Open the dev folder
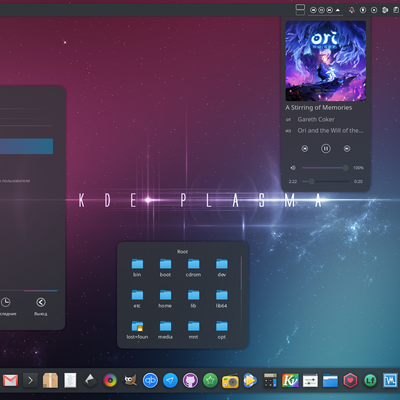Screen dimensions: 400x400 pos(222,268)
